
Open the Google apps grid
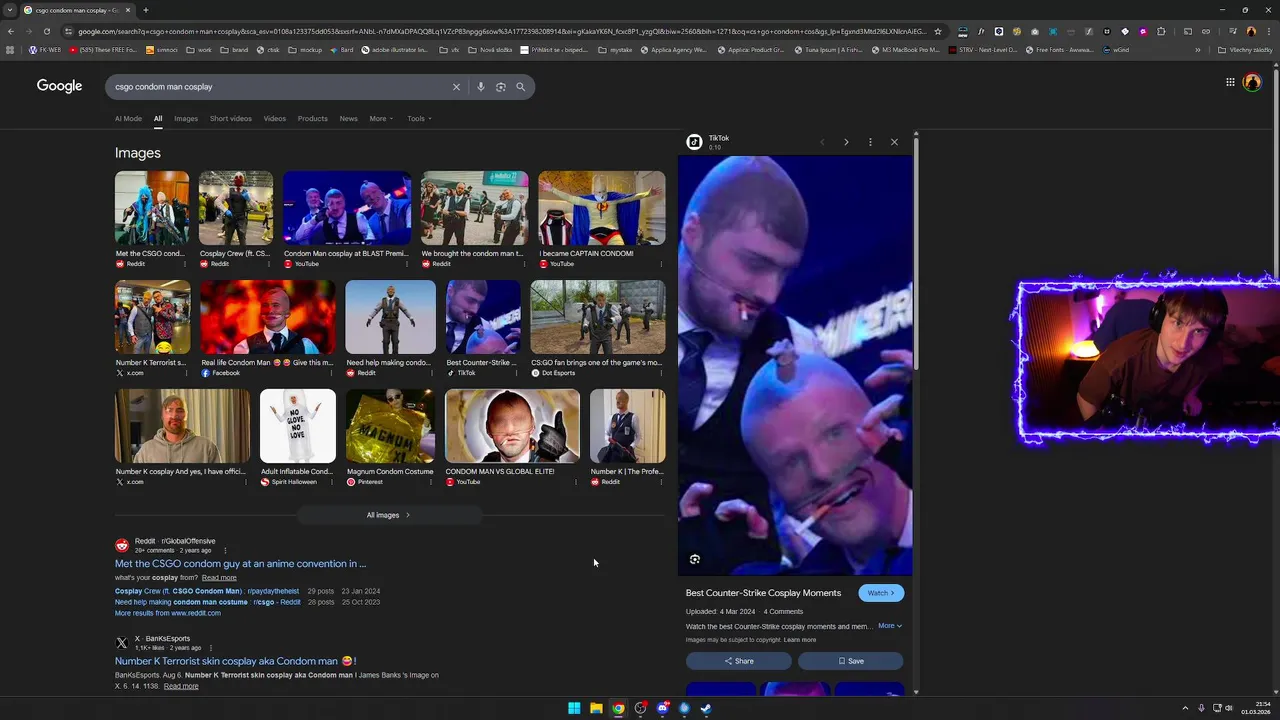point(1230,82)
